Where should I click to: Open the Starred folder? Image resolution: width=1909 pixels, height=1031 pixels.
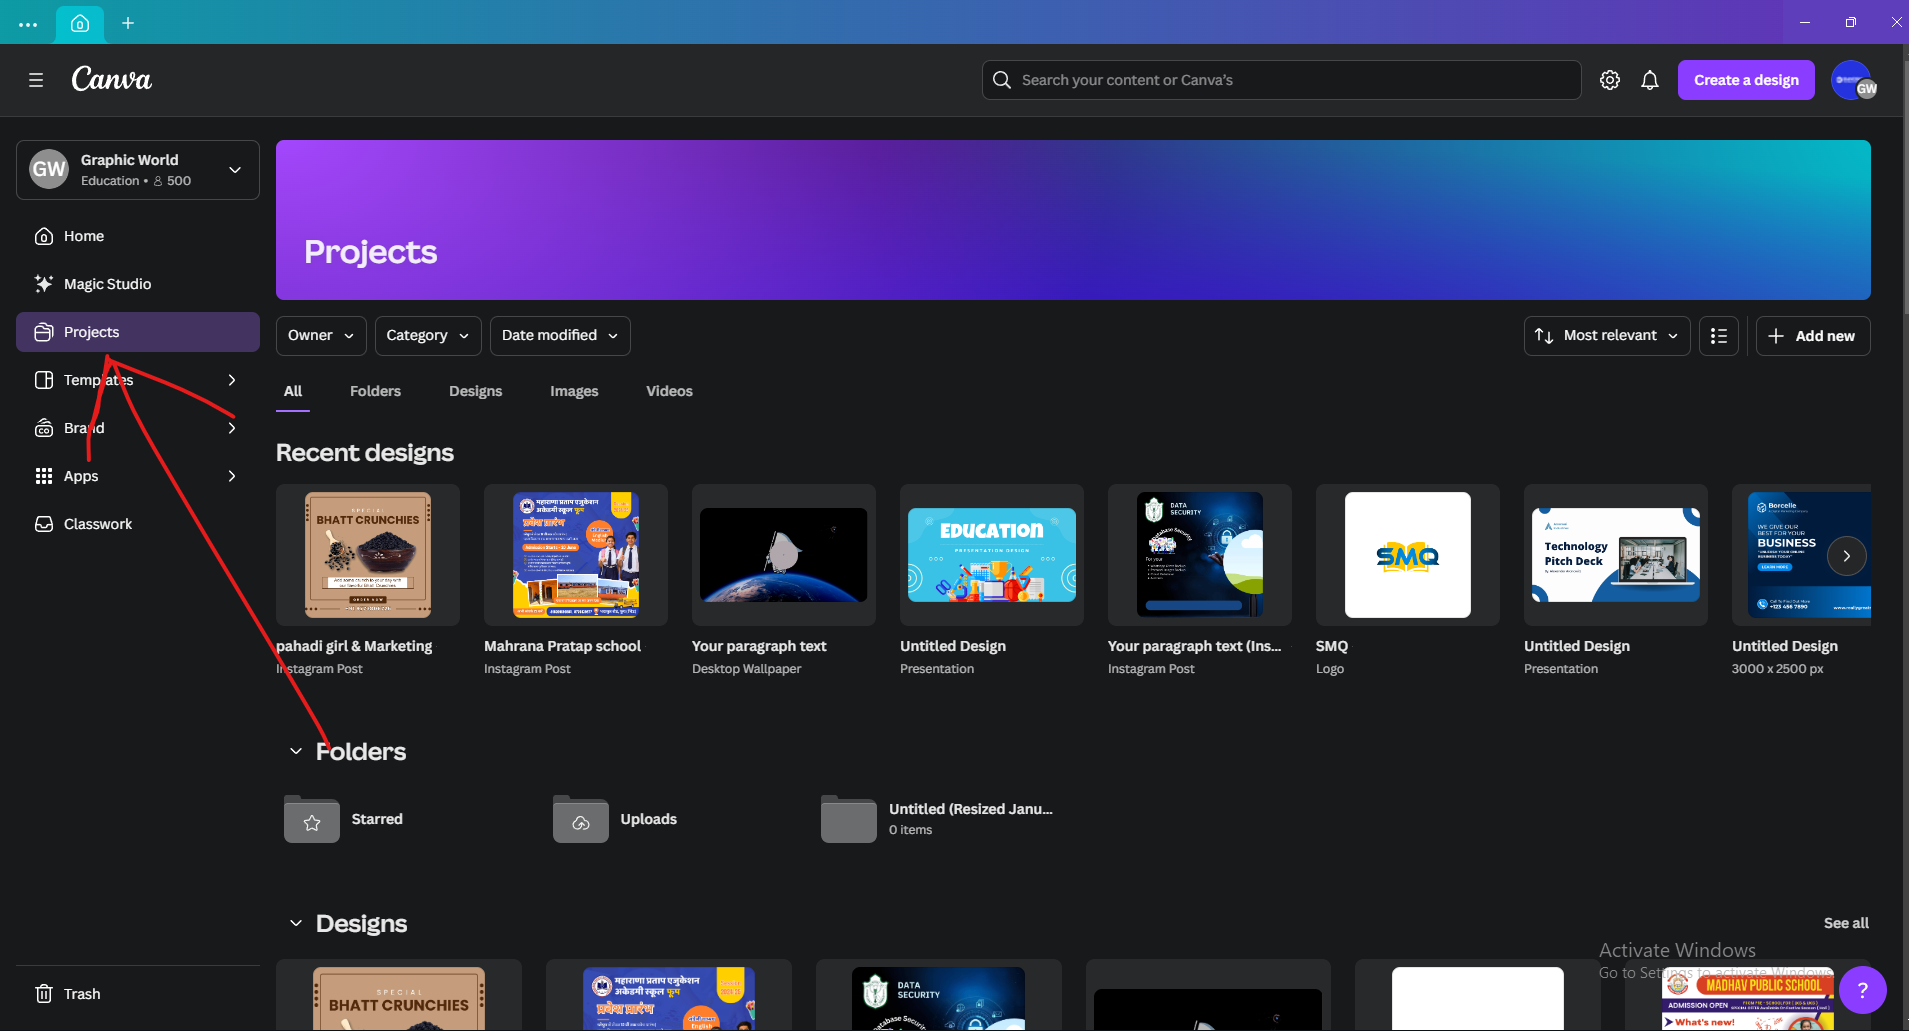click(345, 819)
